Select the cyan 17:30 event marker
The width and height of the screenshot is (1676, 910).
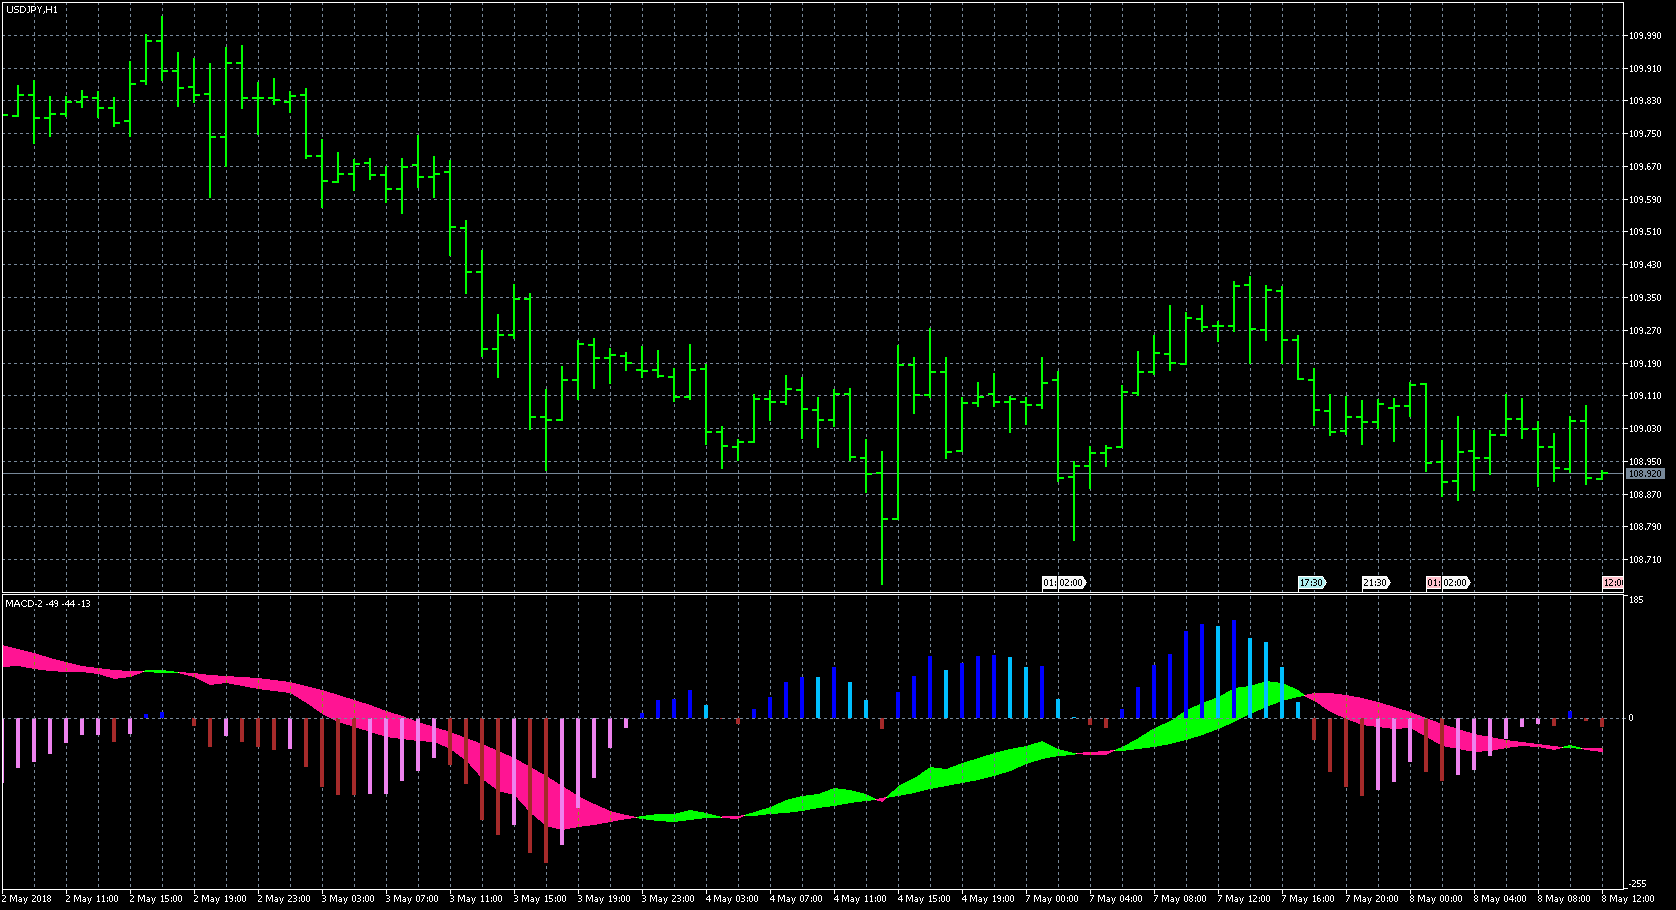[1311, 583]
